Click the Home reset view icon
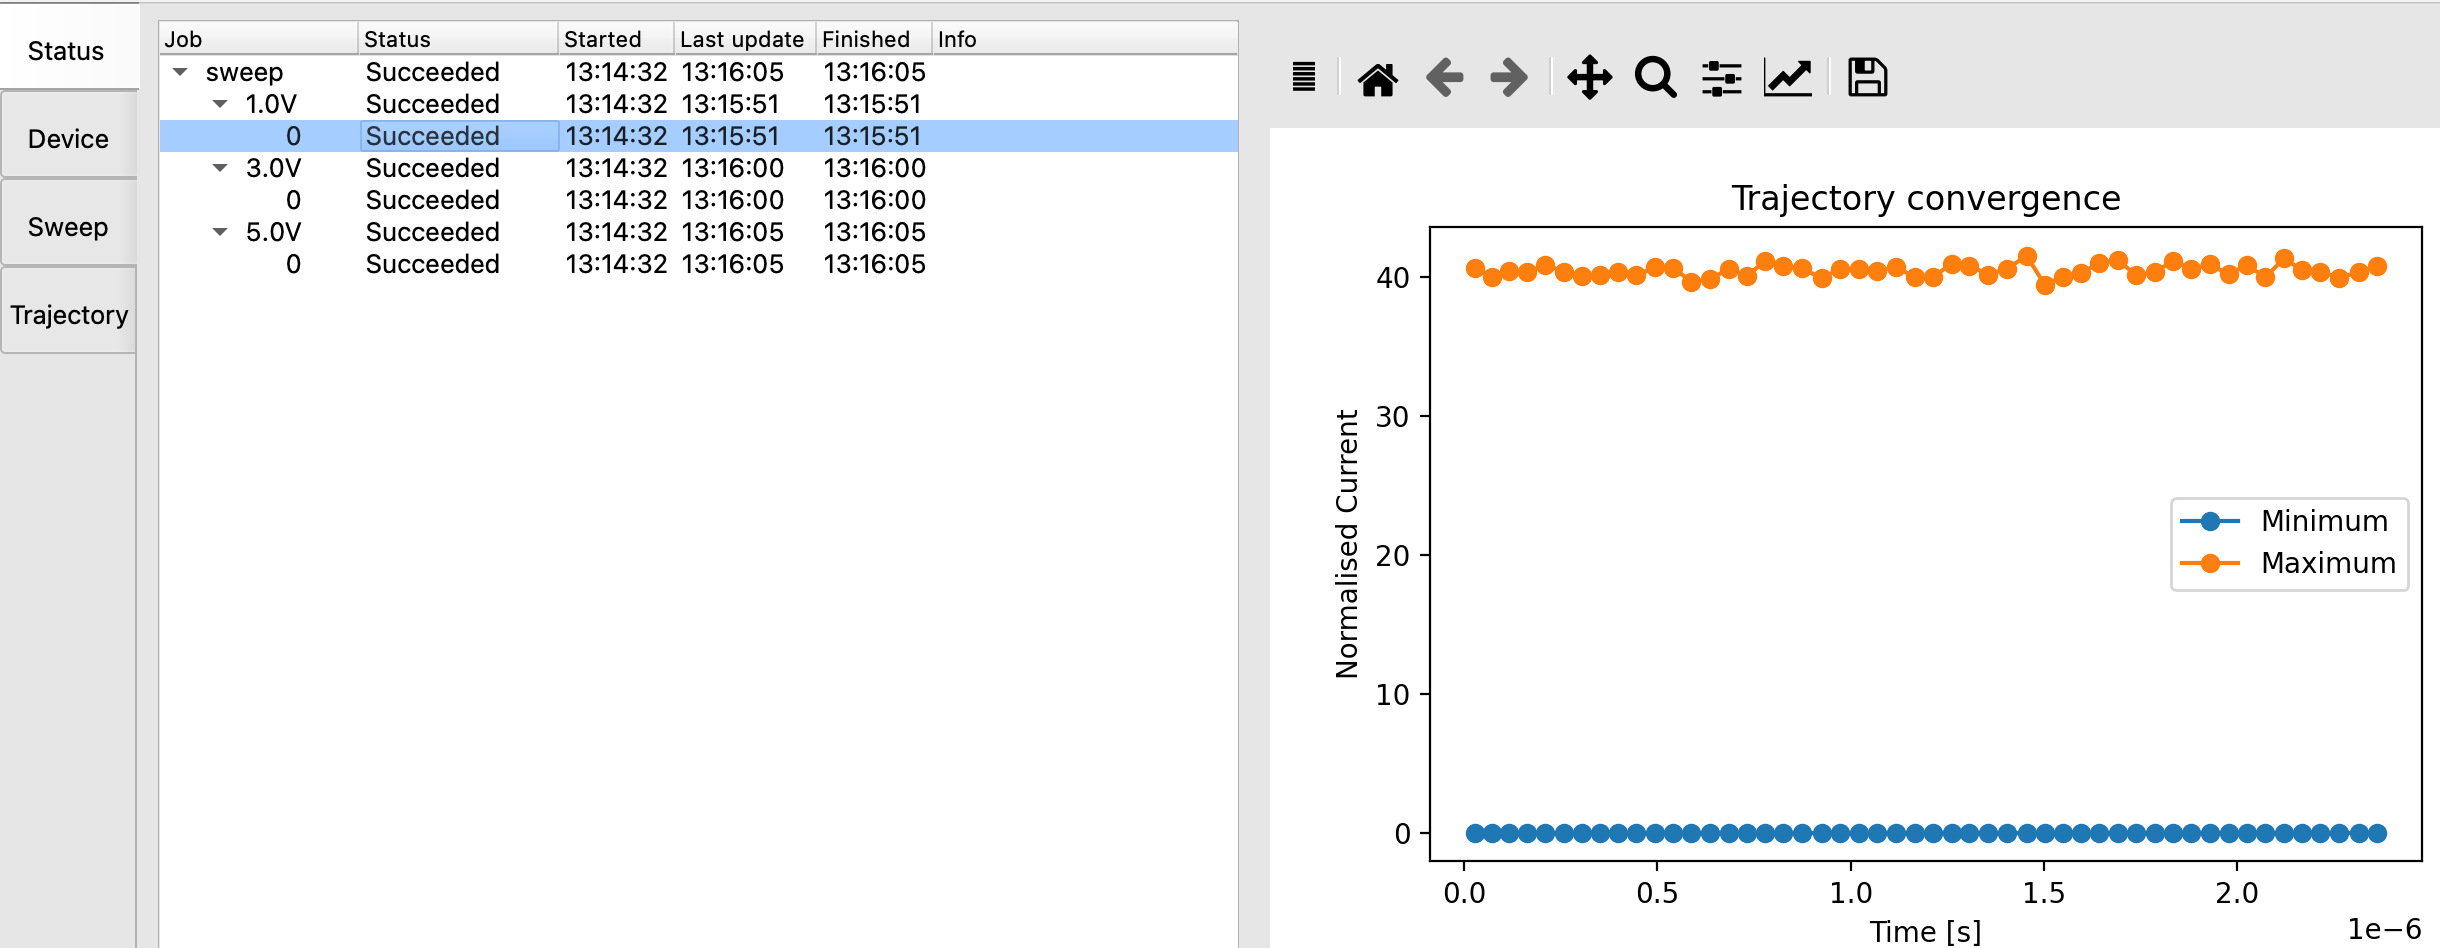The width and height of the screenshot is (2440, 948). pyautogui.click(x=1377, y=78)
